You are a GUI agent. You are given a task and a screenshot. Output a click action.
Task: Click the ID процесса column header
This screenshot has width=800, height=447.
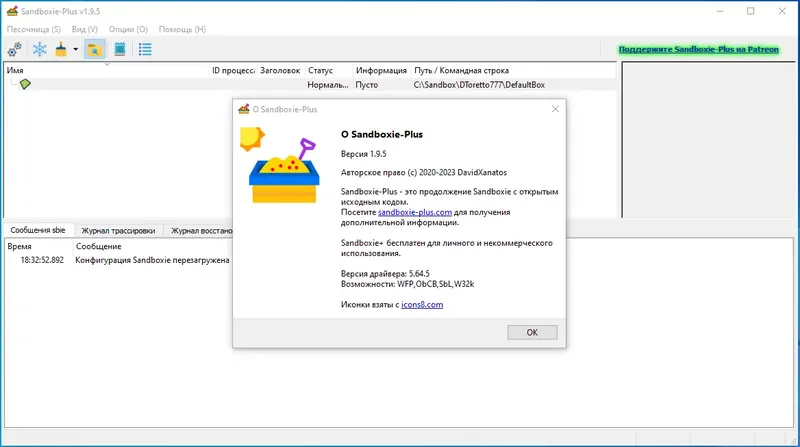point(233,70)
